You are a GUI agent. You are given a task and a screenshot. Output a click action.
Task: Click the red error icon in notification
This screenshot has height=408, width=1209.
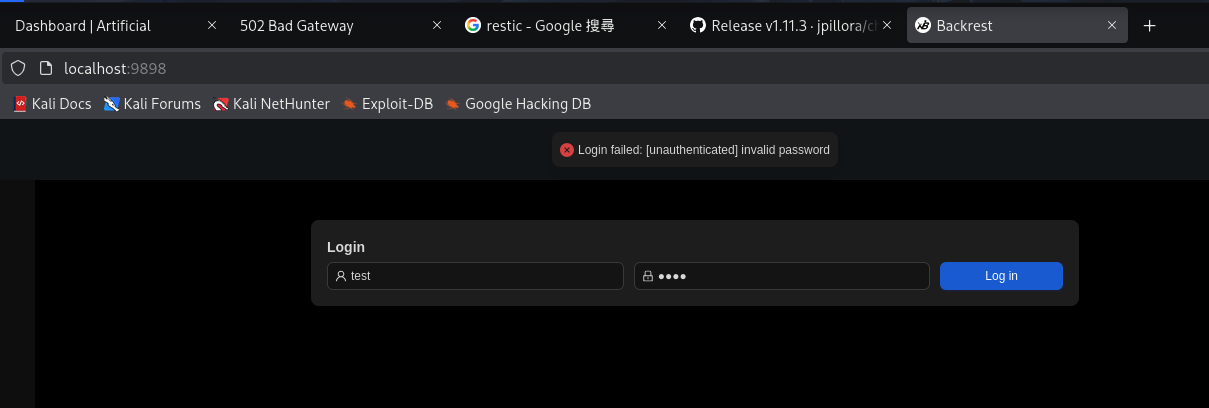(567, 150)
